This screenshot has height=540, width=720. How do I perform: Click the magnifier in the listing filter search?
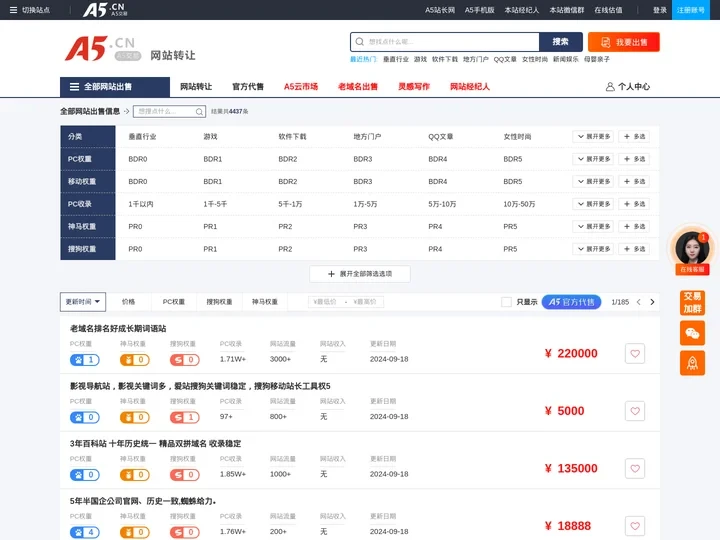coord(199,112)
